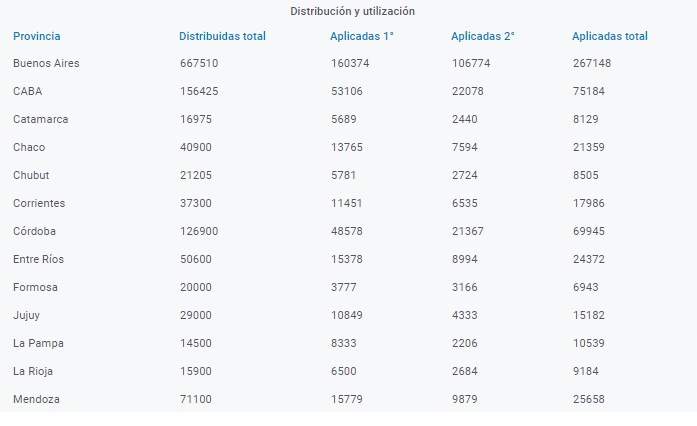
Task: Select the Jujuy row label
Action: coord(26,315)
